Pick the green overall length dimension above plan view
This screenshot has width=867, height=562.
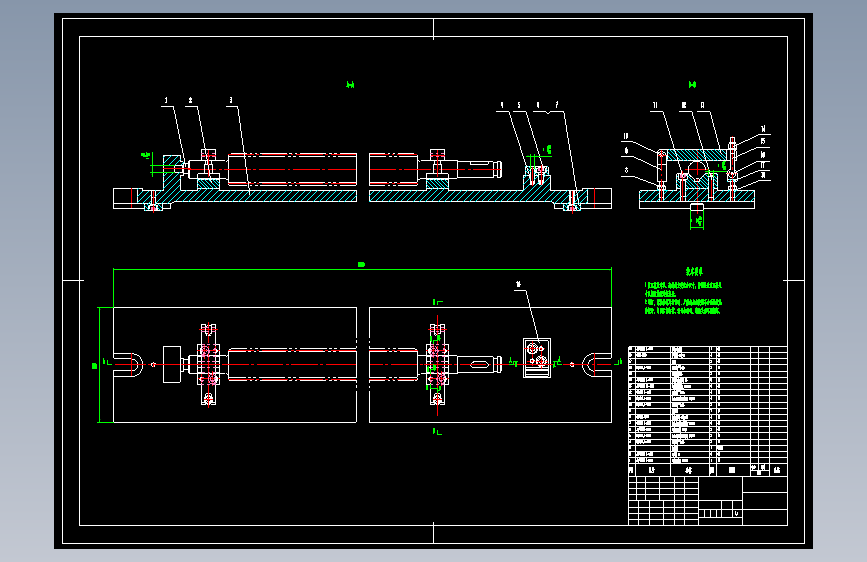[362, 265]
